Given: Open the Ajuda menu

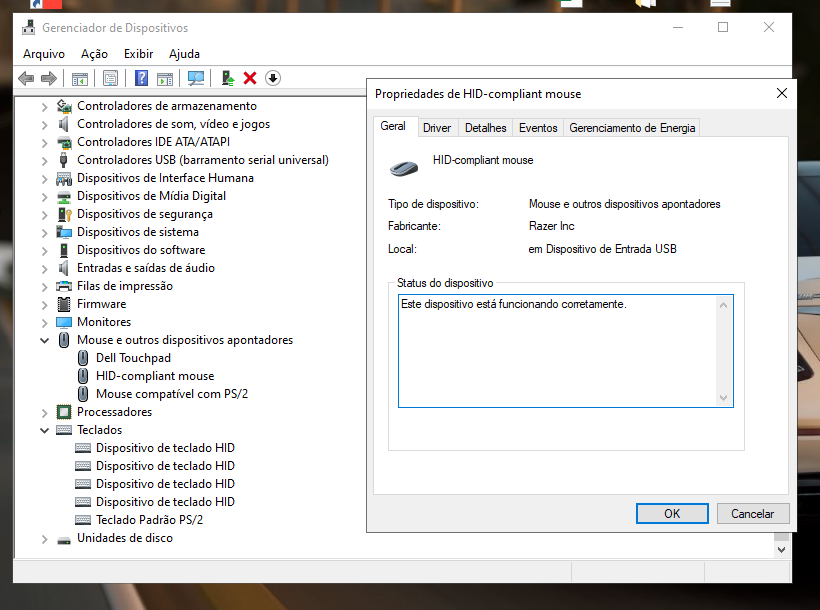Looking at the screenshot, I should 184,54.
